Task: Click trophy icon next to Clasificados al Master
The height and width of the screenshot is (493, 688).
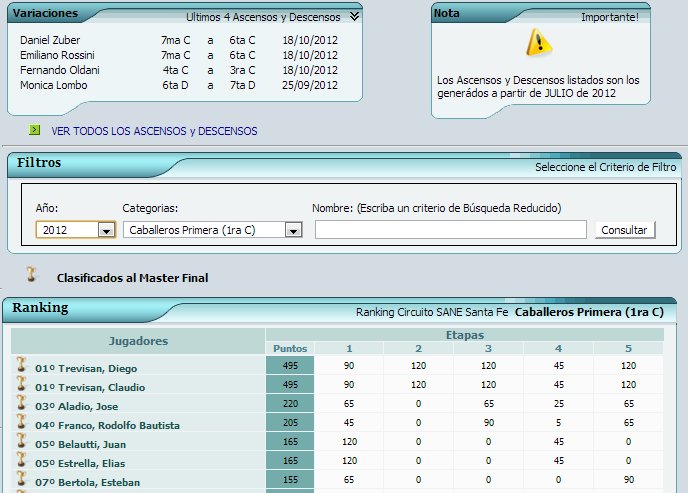Action: 32,275
